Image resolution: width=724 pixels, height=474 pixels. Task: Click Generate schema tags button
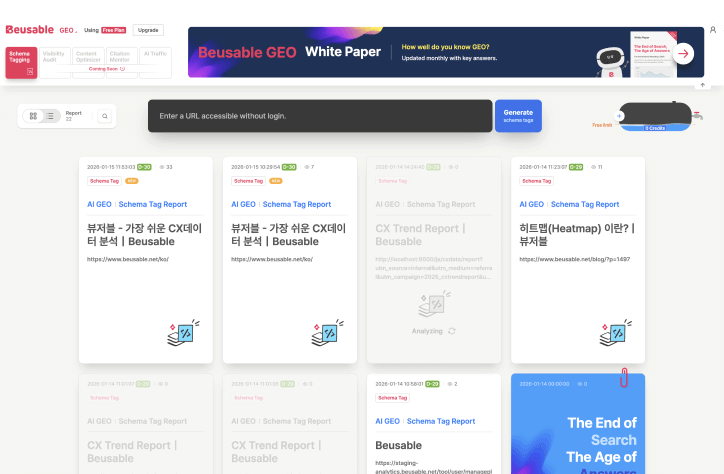[x=518, y=116]
